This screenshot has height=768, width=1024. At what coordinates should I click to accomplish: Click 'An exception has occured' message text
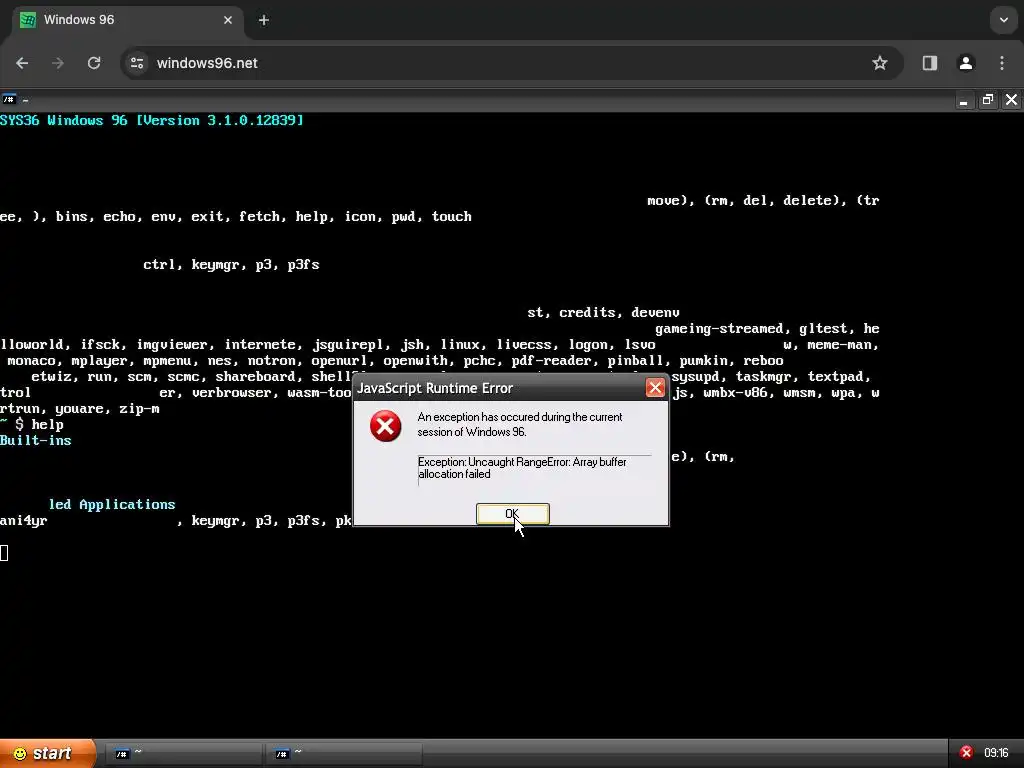[x=520, y=424]
